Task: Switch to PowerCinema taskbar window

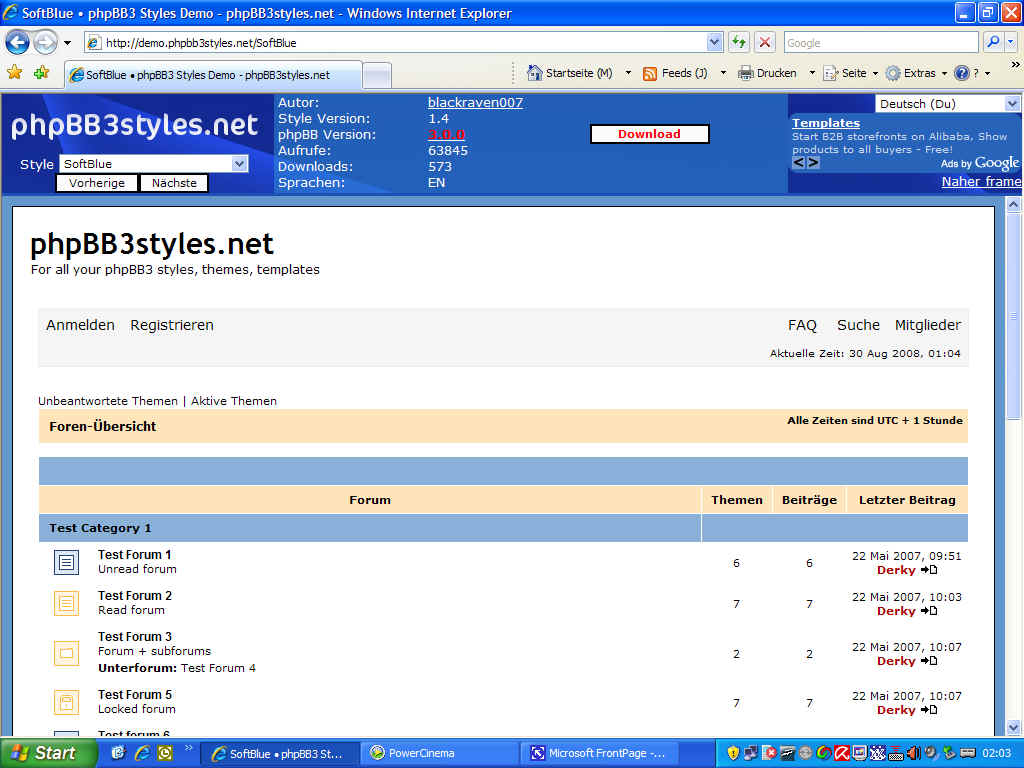Action: (x=441, y=753)
